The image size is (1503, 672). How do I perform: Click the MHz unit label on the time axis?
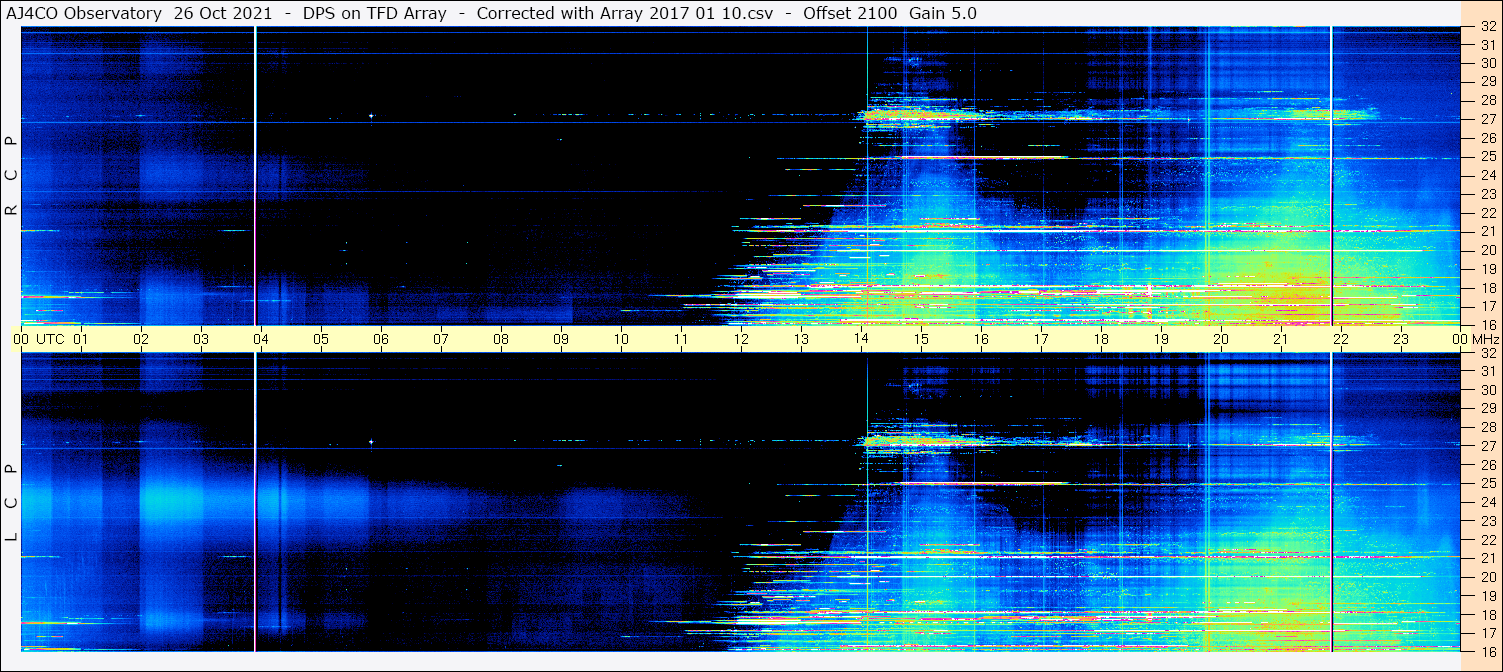1485,339
